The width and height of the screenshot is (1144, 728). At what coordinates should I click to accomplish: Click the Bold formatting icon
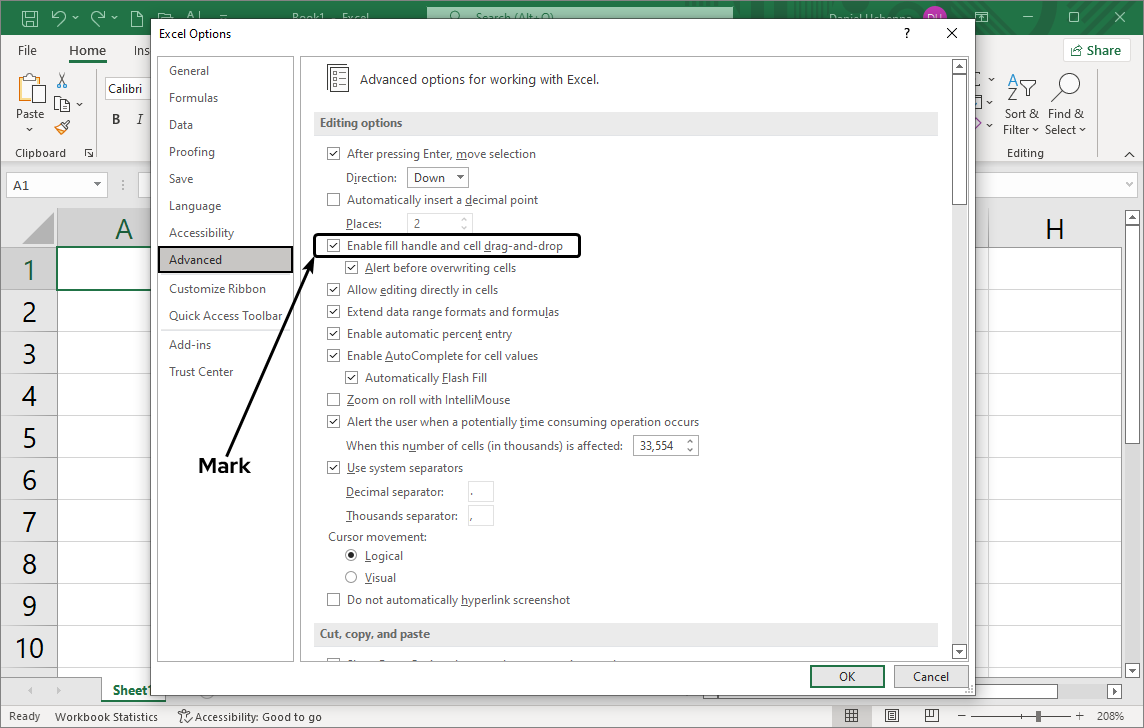pos(116,120)
